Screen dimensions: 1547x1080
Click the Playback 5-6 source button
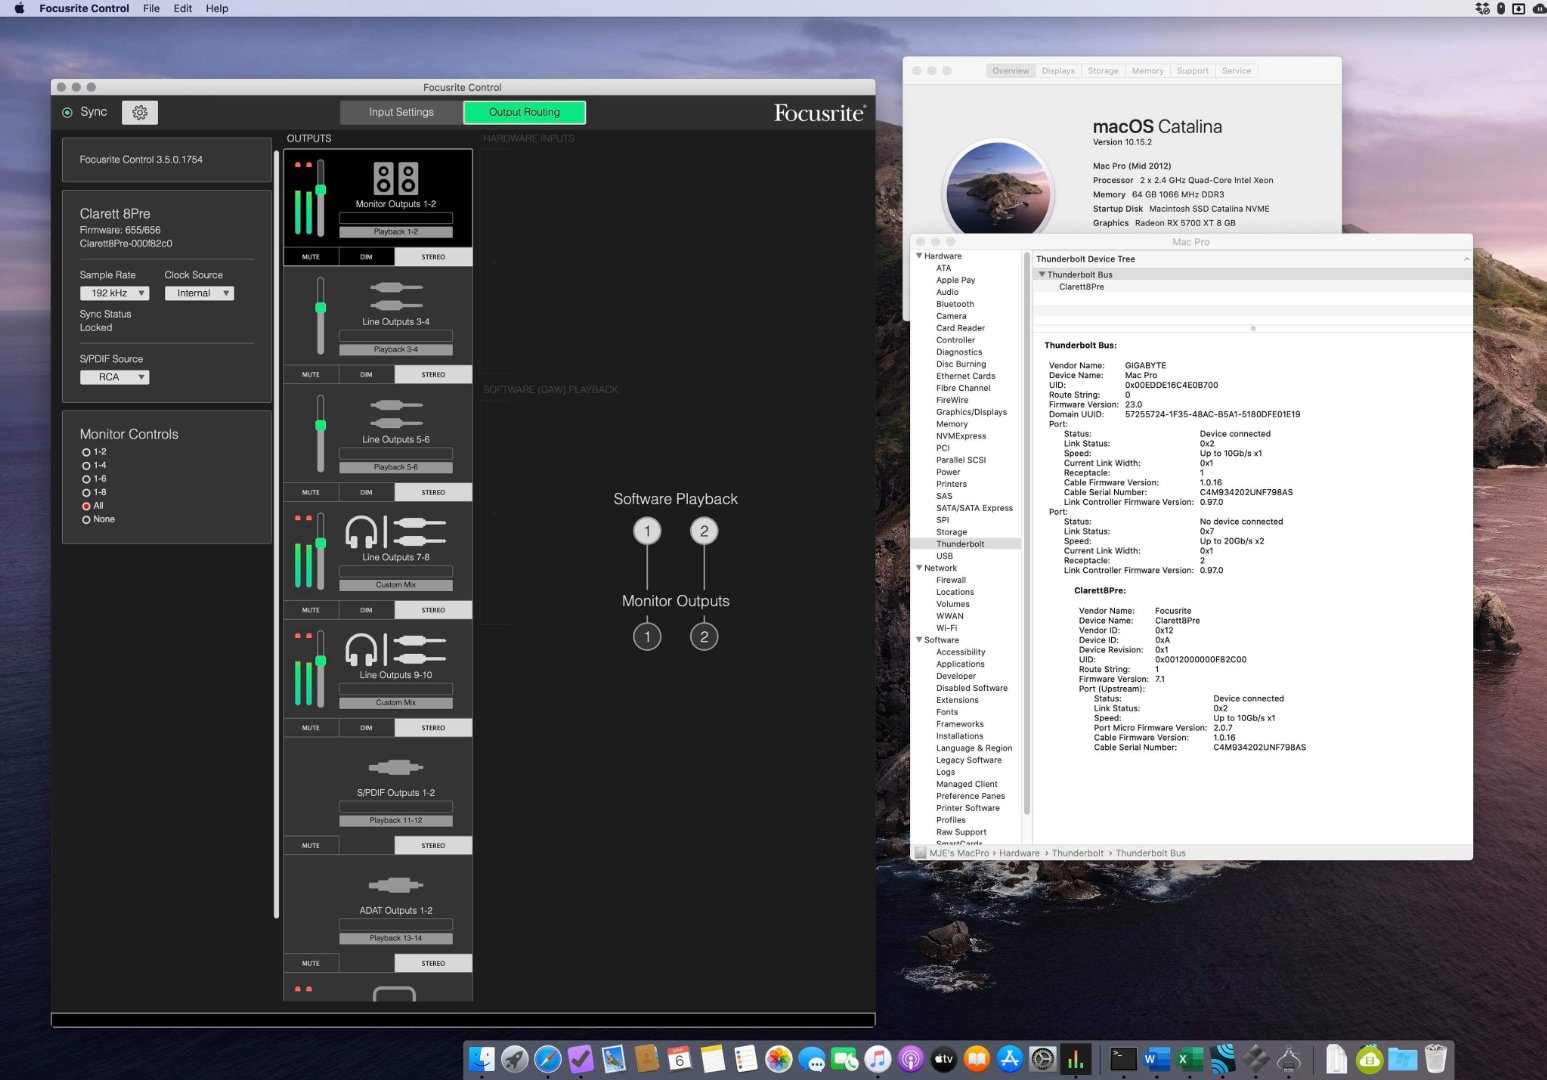[x=396, y=467]
